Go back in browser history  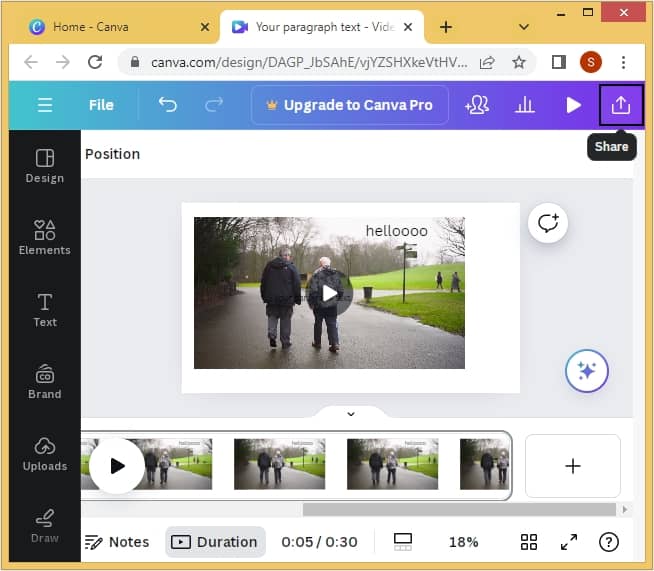pos(31,63)
